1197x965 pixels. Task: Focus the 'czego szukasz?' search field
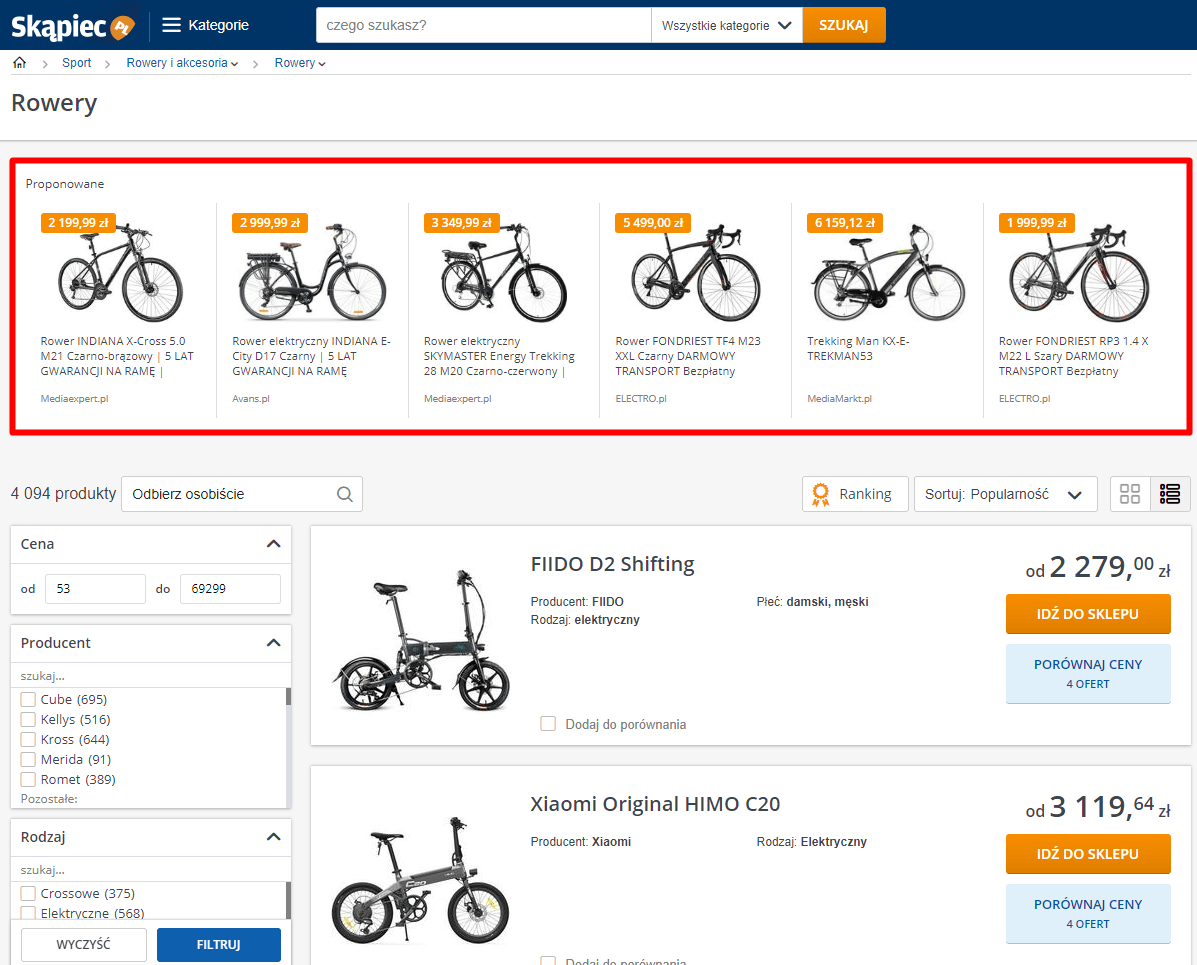tap(483, 25)
